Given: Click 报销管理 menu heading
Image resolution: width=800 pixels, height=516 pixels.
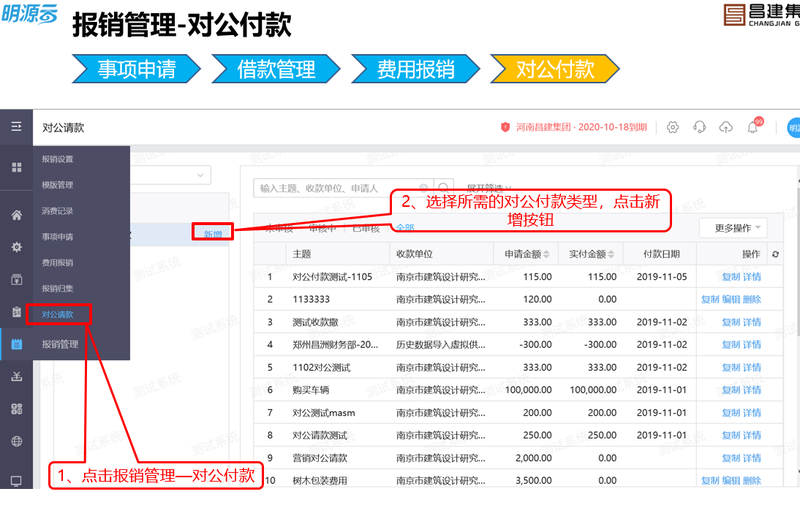Looking at the screenshot, I should point(60,345).
